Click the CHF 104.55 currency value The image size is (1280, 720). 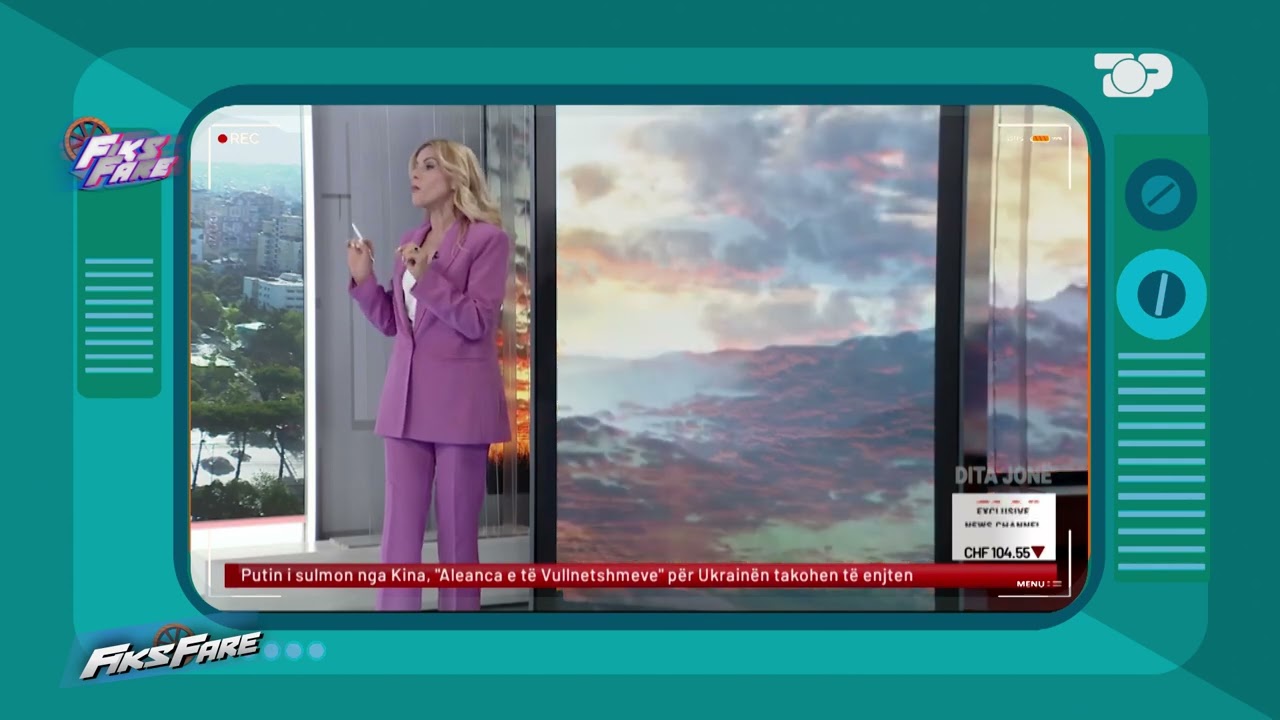click(x=997, y=552)
